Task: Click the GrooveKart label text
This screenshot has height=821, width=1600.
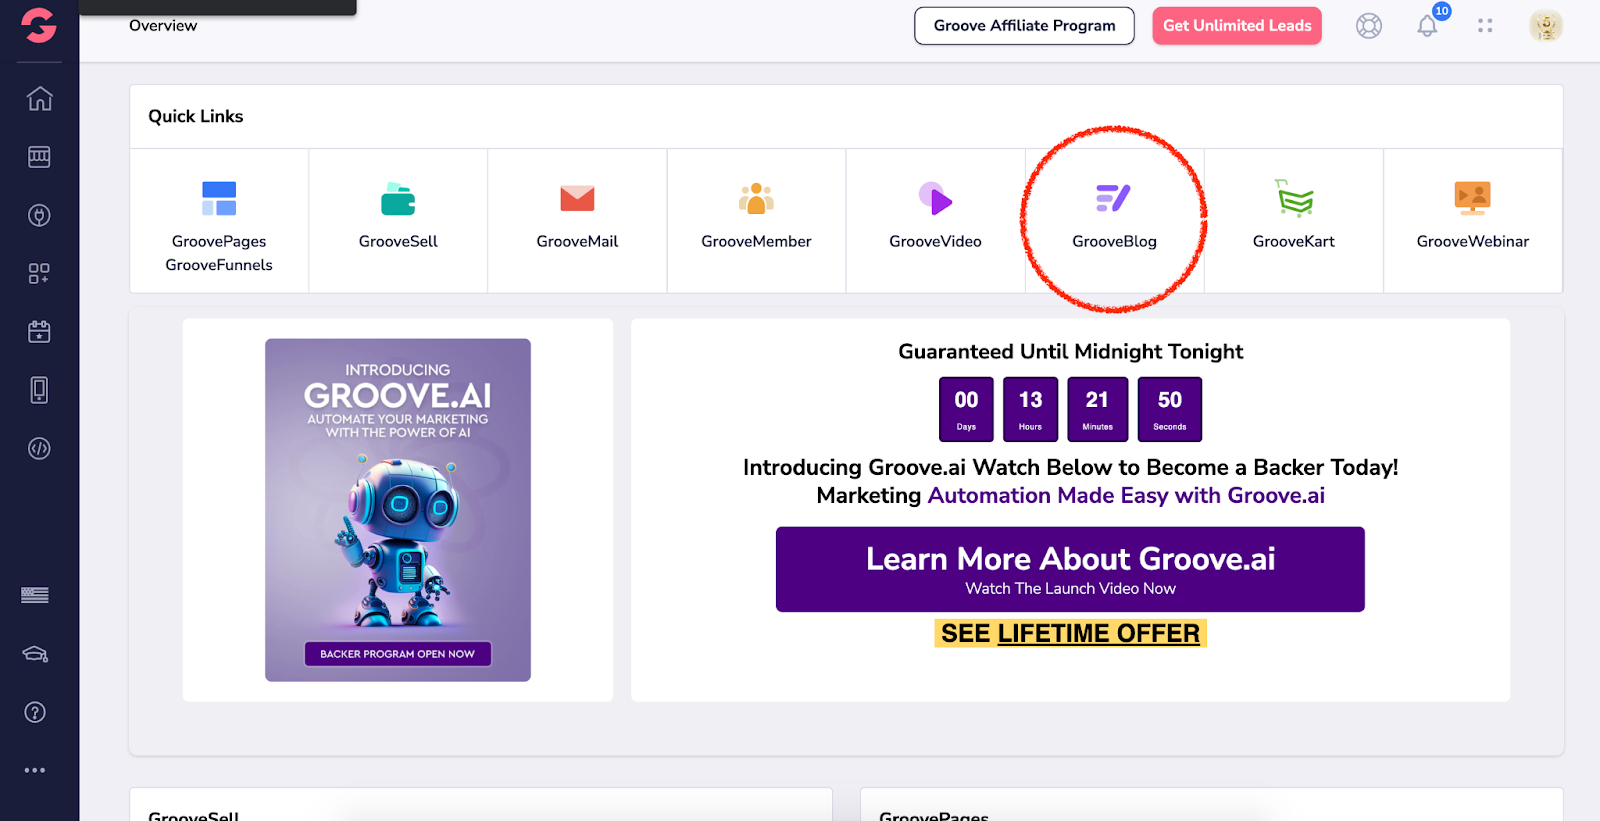Action: pyautogui.click(x=1294, y=241)
